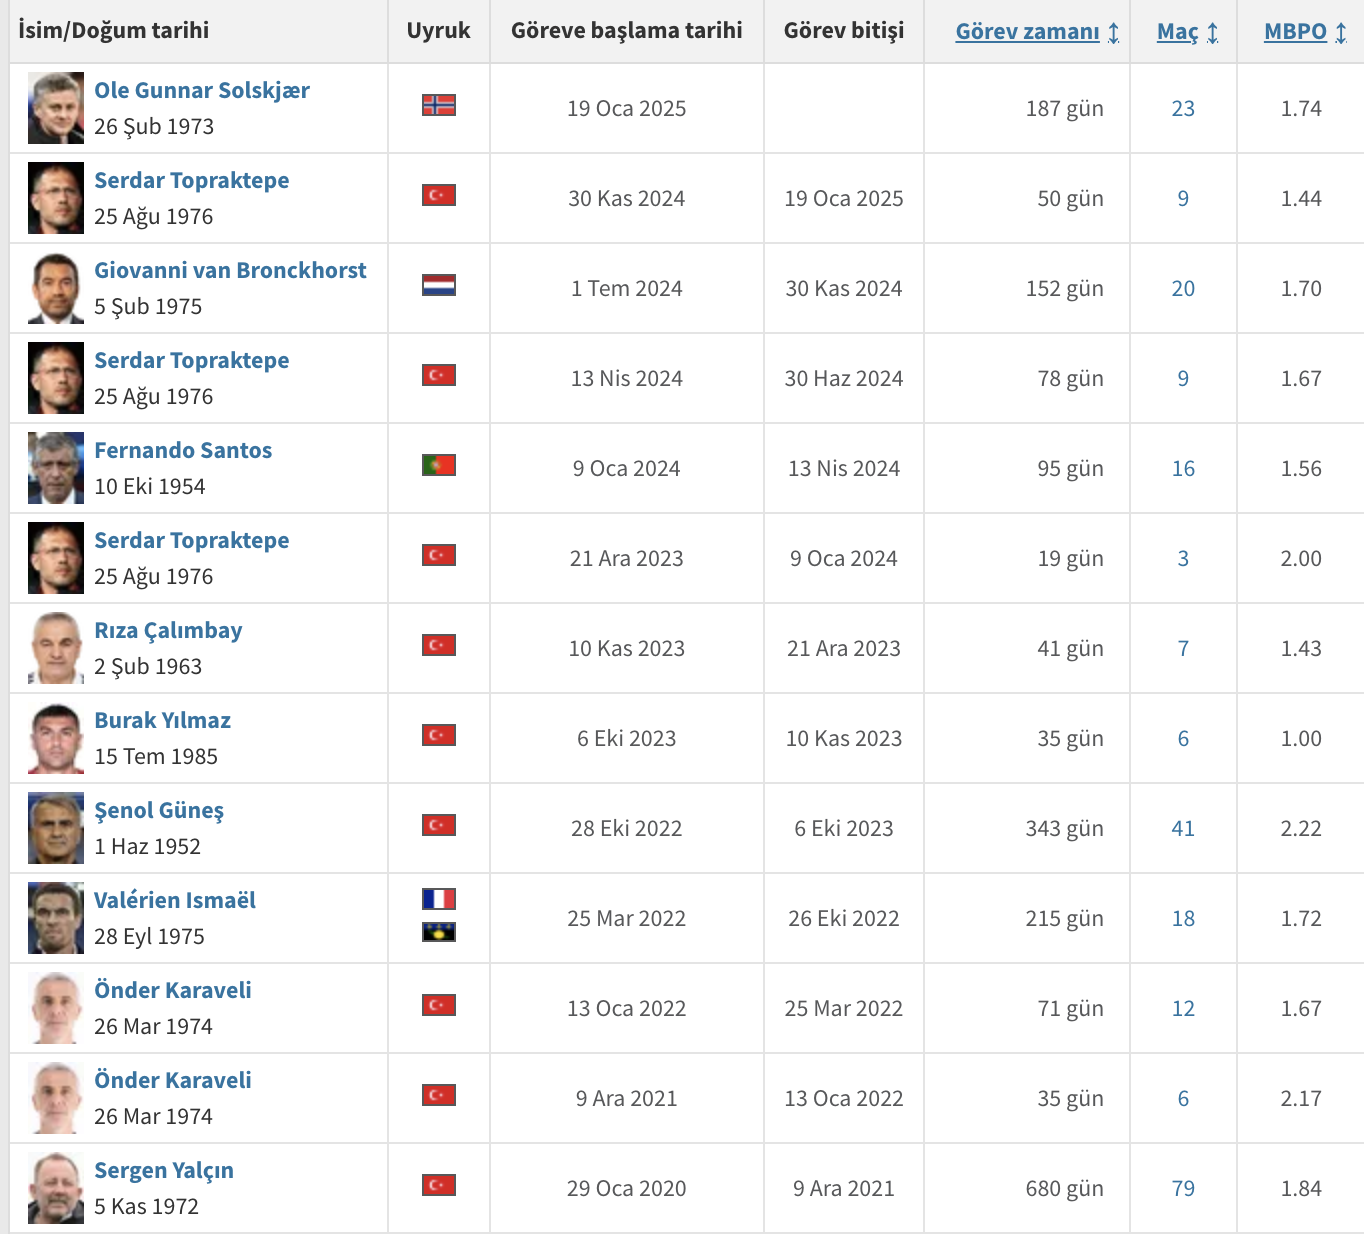Click Turkish flag in Rıza Çalımbay row
The height and width of the screenshot is (1234, 1364).
439,645
